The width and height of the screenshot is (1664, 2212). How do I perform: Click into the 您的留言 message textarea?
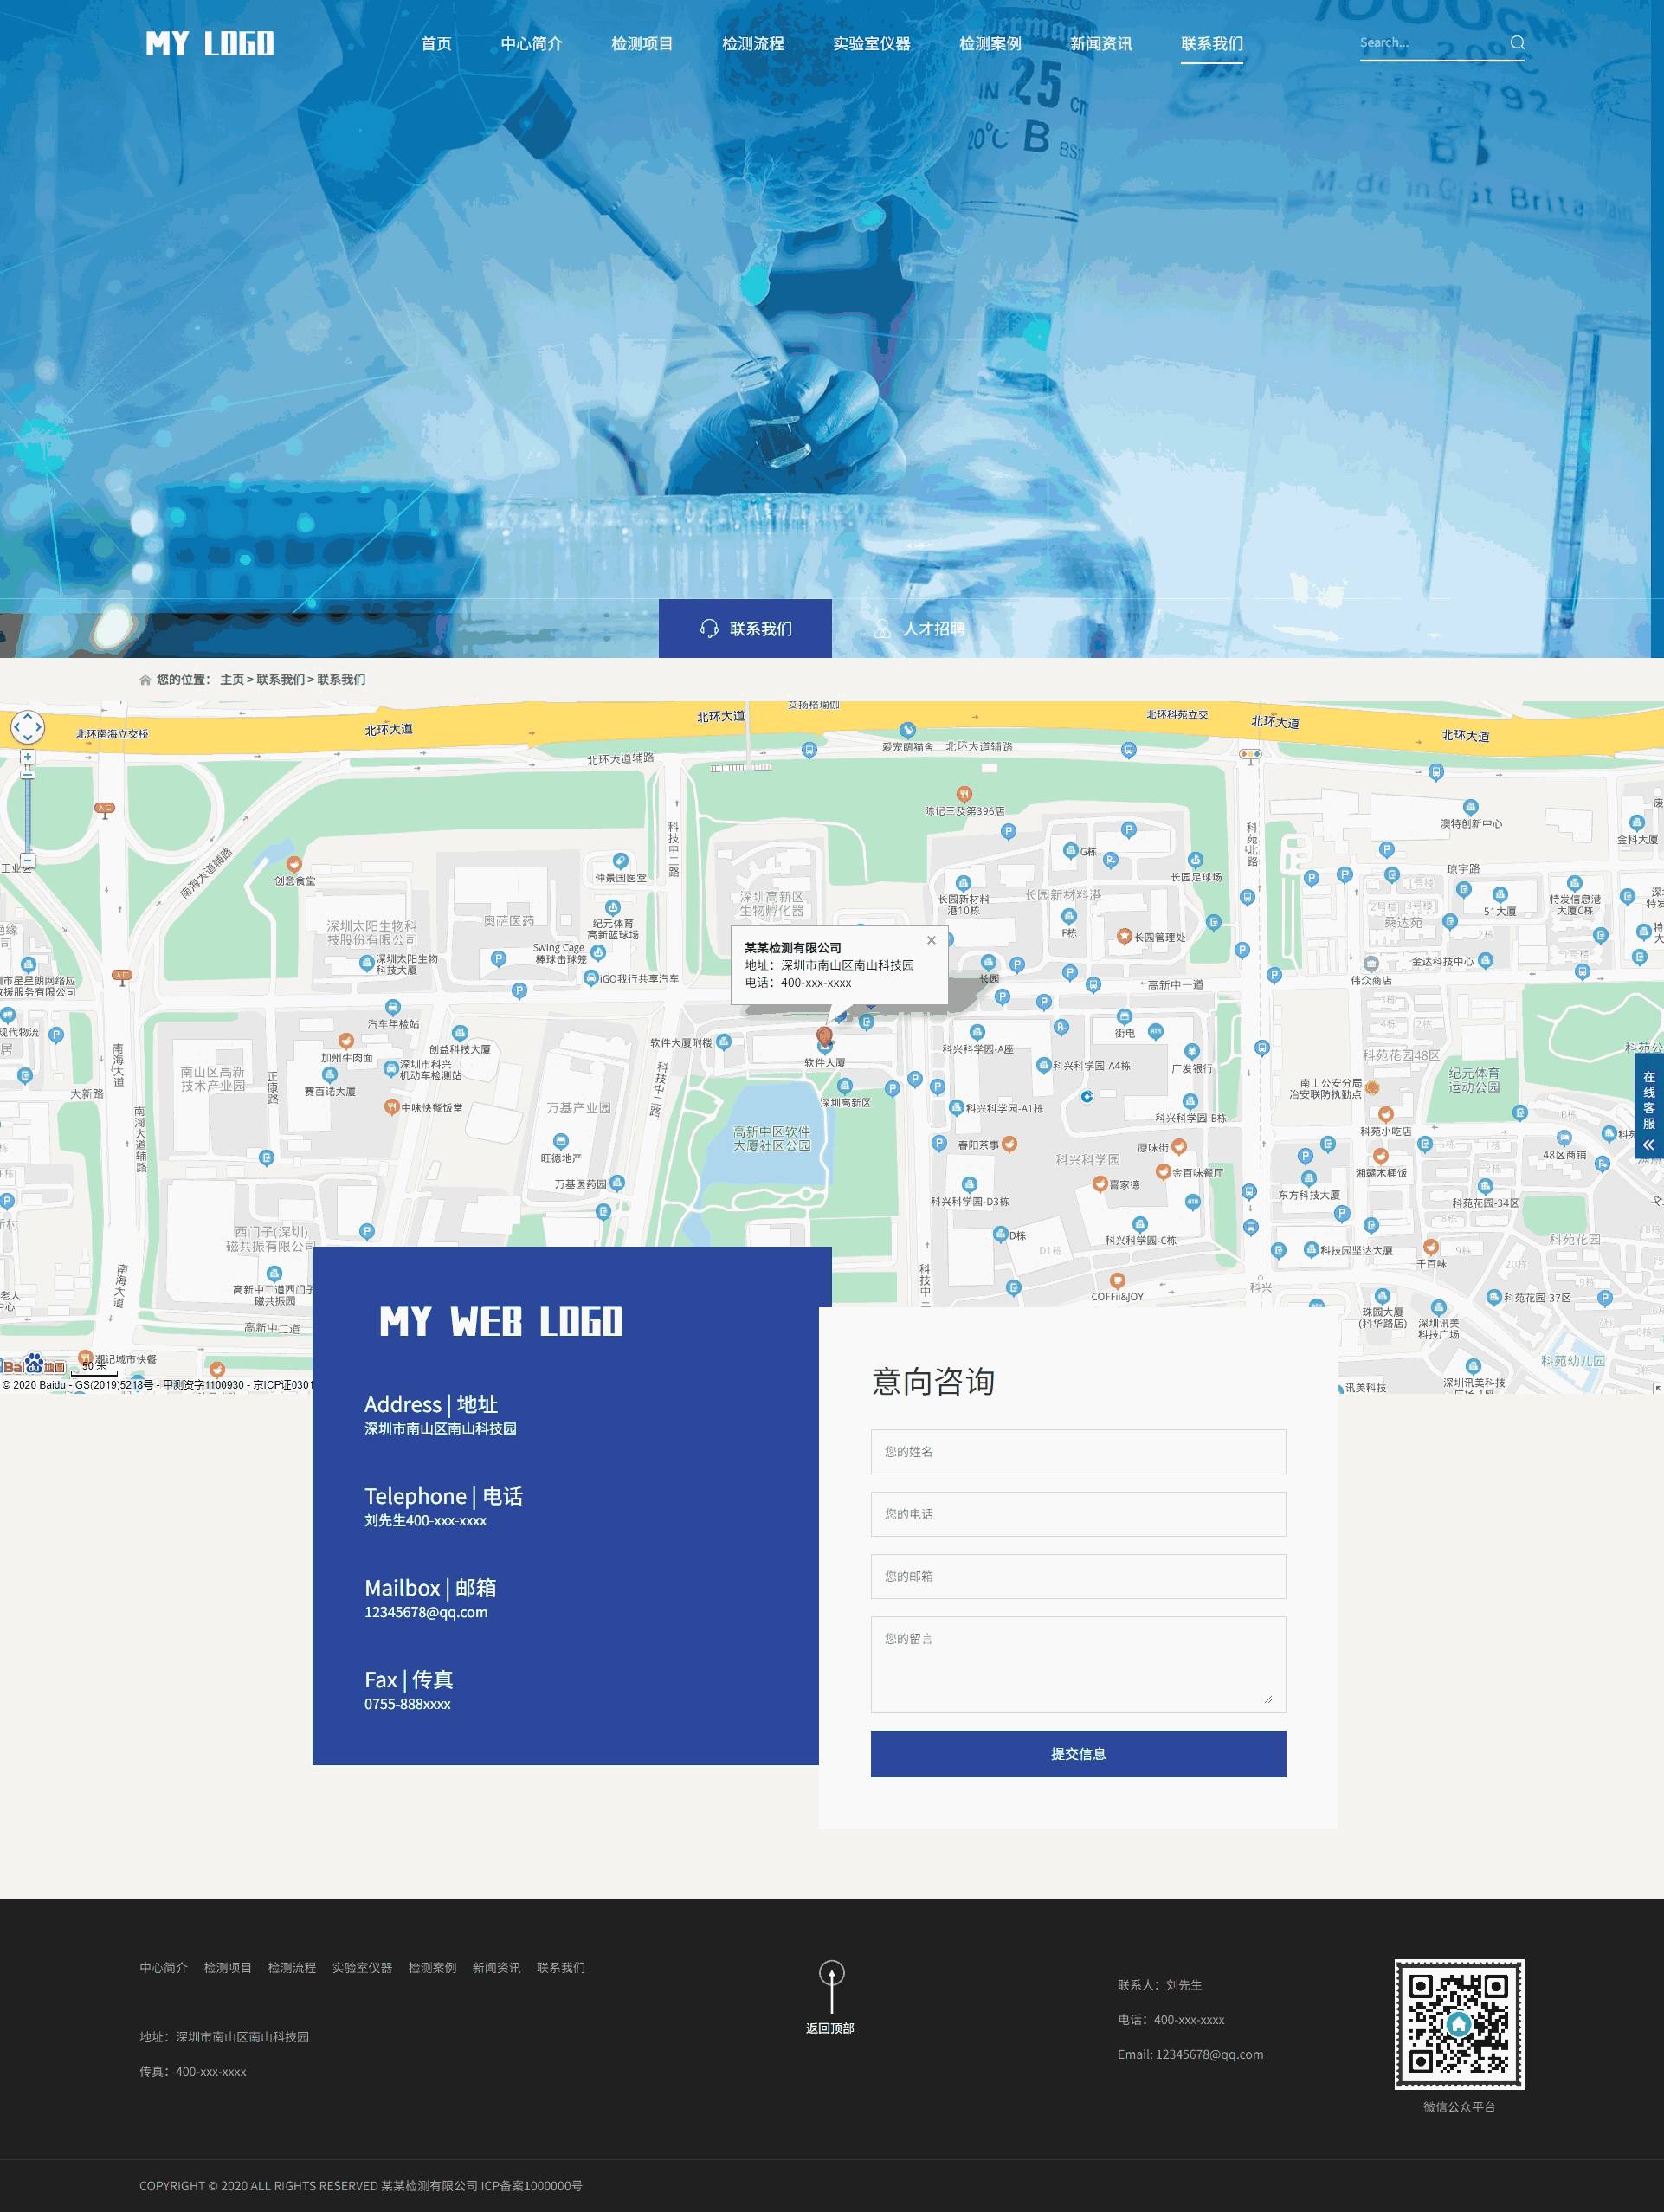1077,1664
